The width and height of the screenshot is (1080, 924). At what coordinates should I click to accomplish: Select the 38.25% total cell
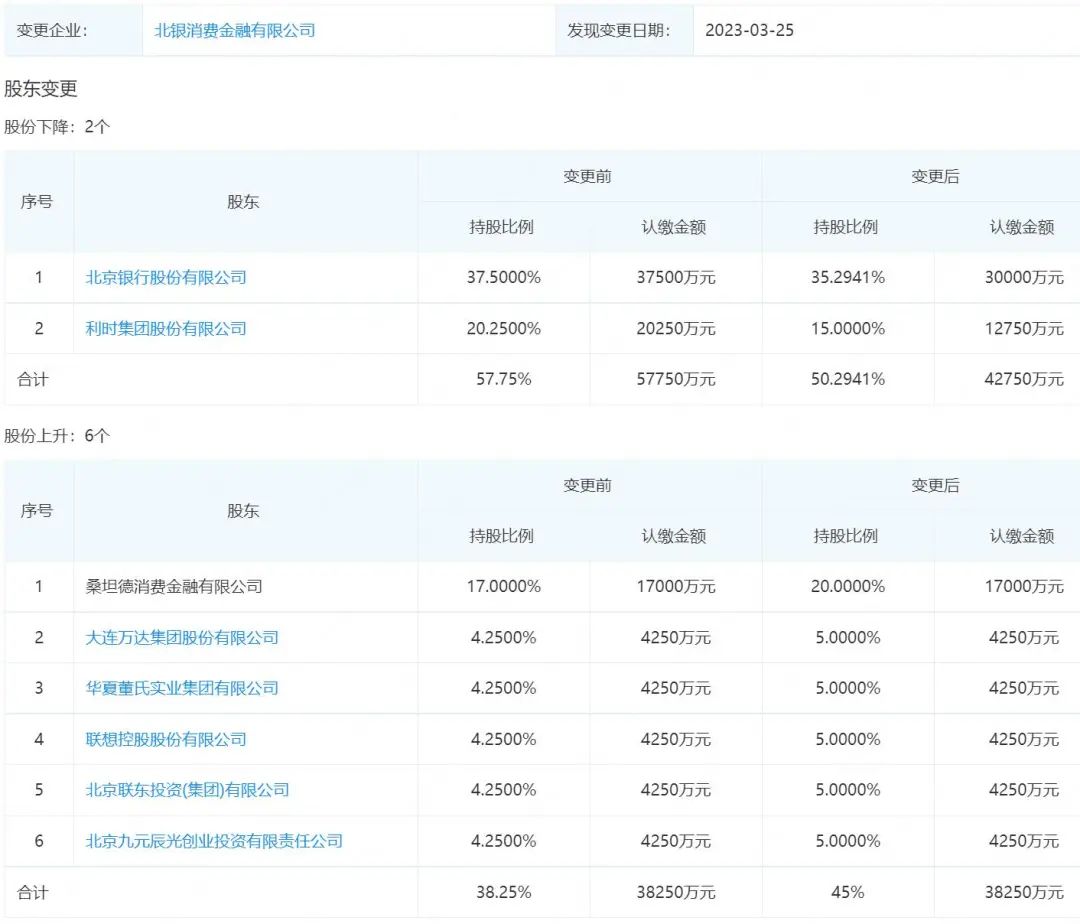tap(503, 892)
